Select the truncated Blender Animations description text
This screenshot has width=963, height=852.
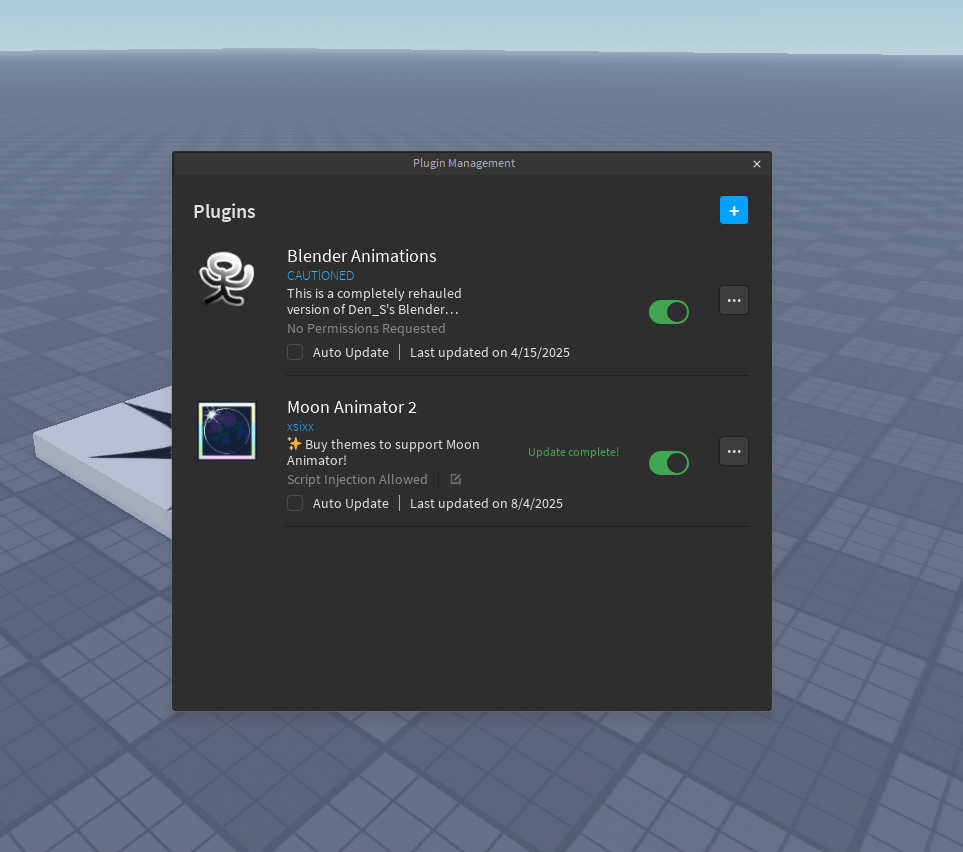[x=374, y=301]
